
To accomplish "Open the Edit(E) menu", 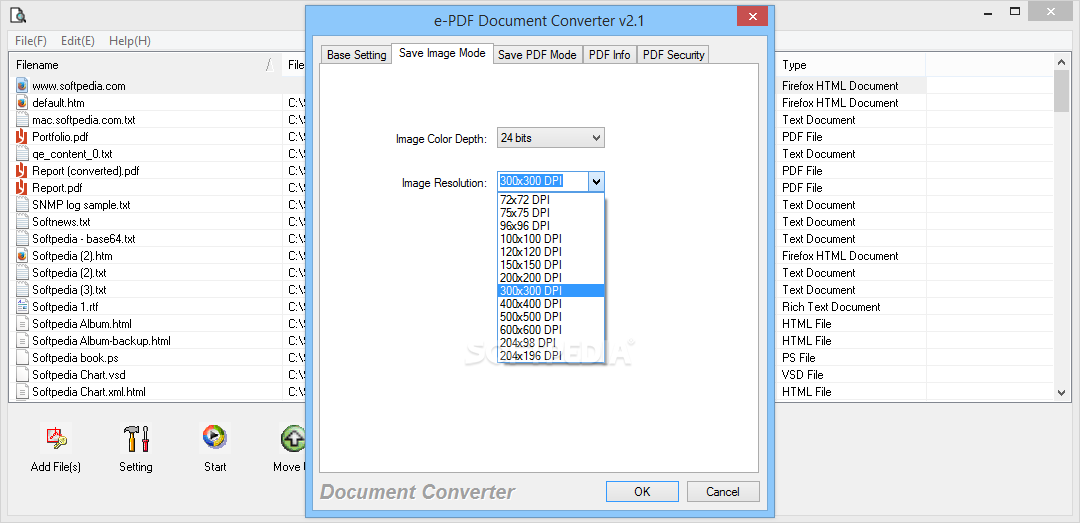I will 78,41.
